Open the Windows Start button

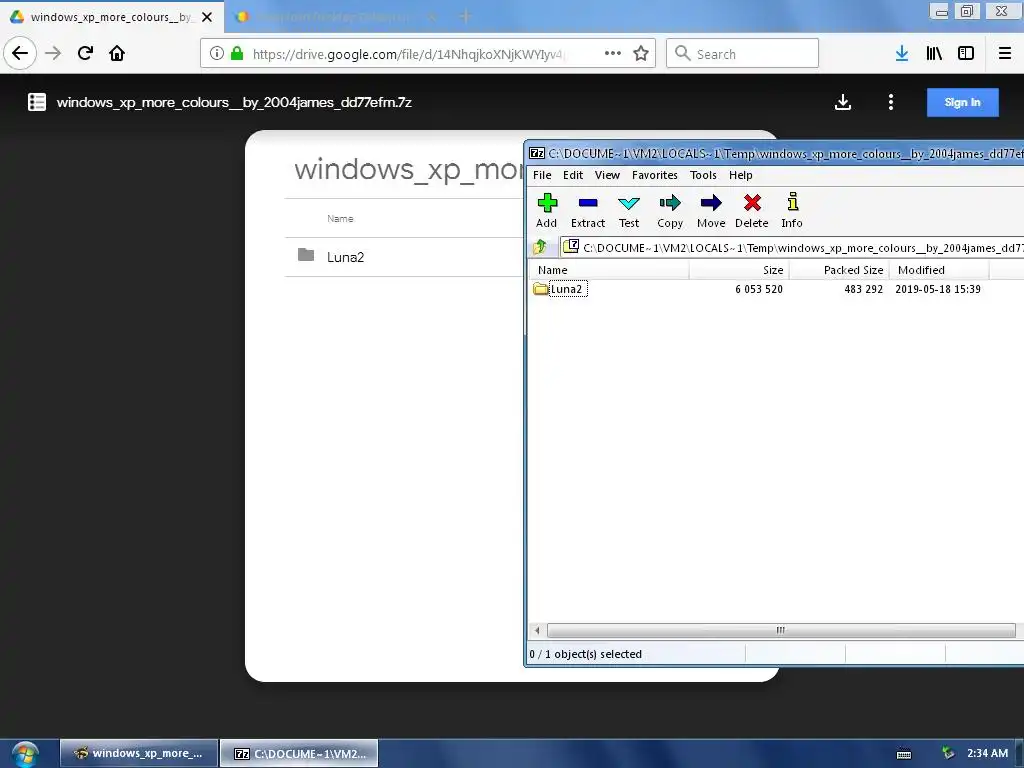click(x=25, y=754)
